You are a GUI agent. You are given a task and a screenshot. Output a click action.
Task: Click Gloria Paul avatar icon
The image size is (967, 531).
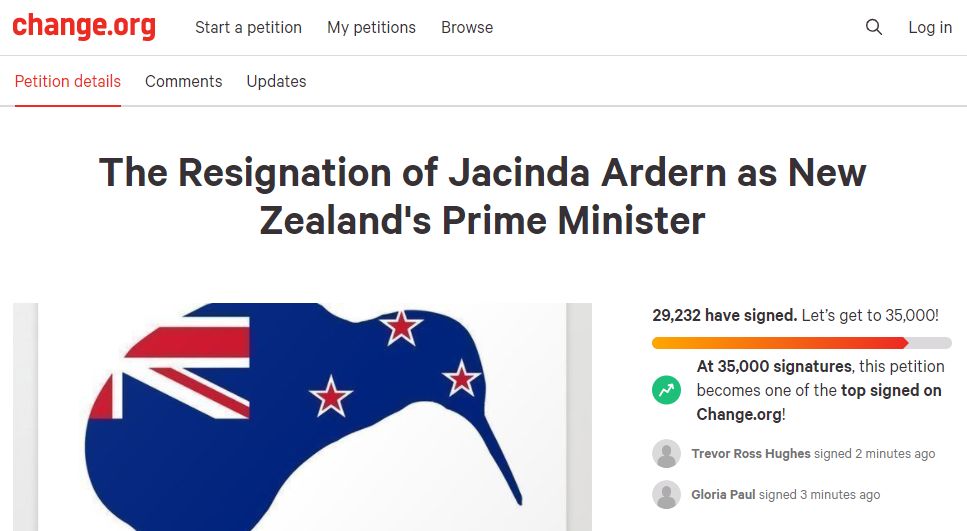pos(667,495)
